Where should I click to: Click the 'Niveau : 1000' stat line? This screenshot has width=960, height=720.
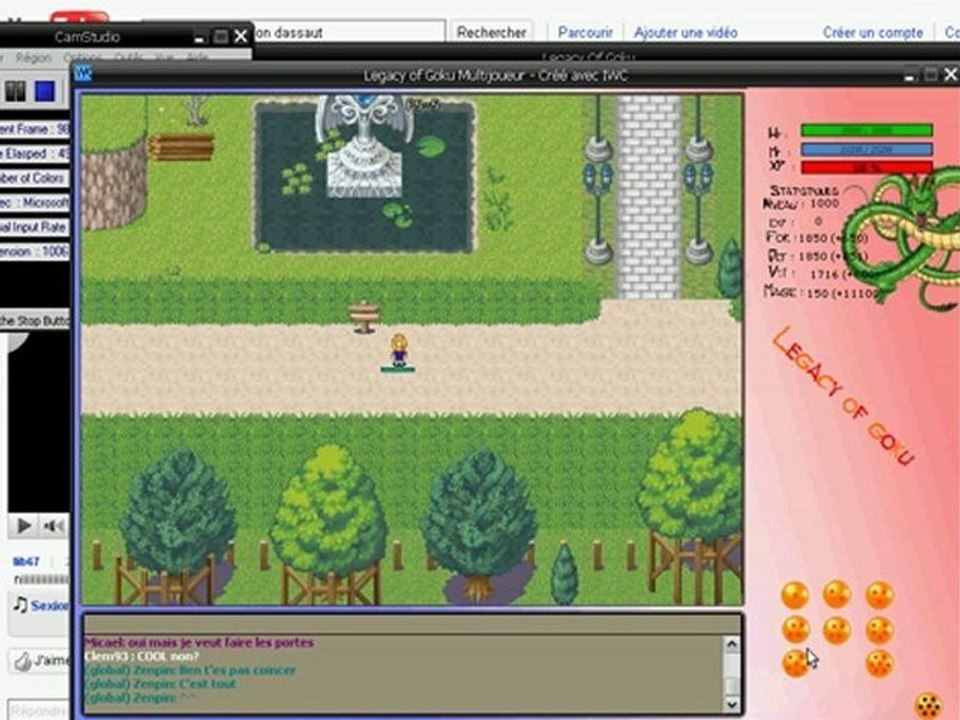coord(801,204)
